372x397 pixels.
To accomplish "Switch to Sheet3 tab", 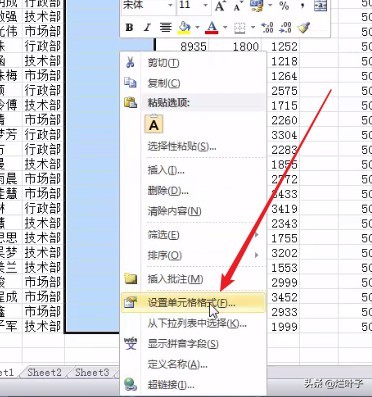I will (92, 372).
